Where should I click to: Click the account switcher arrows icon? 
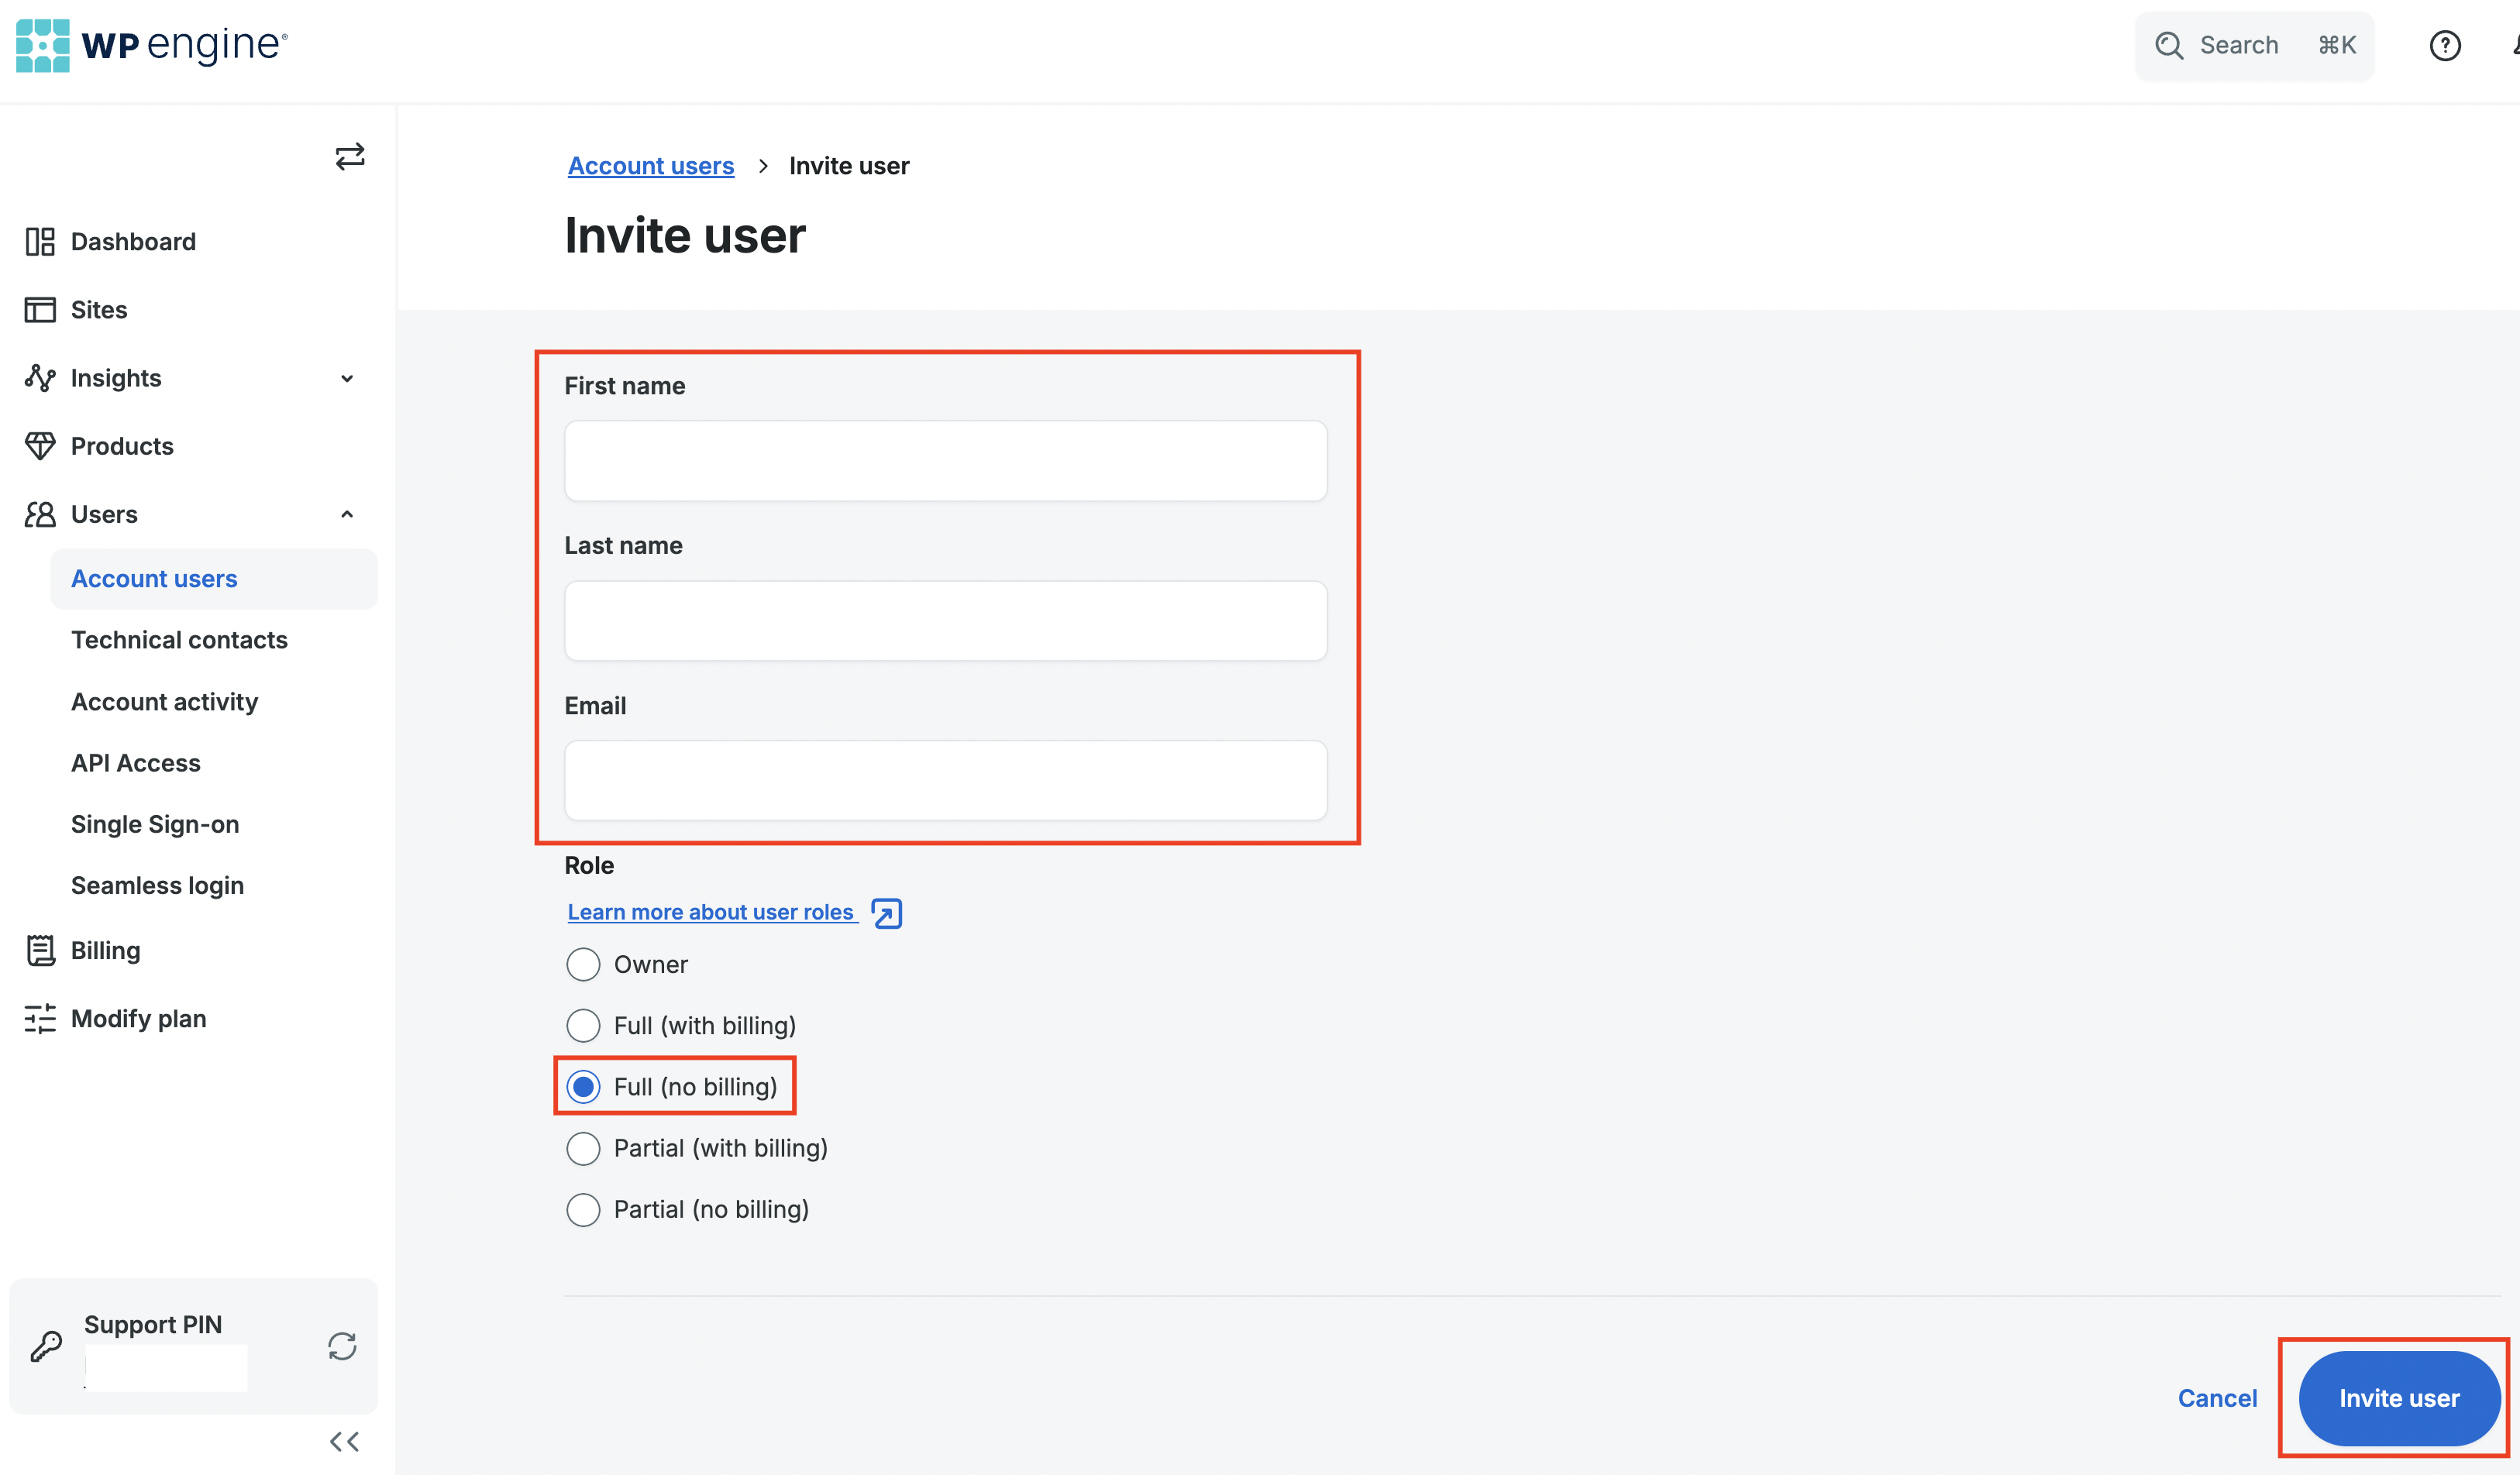(349, 156)
